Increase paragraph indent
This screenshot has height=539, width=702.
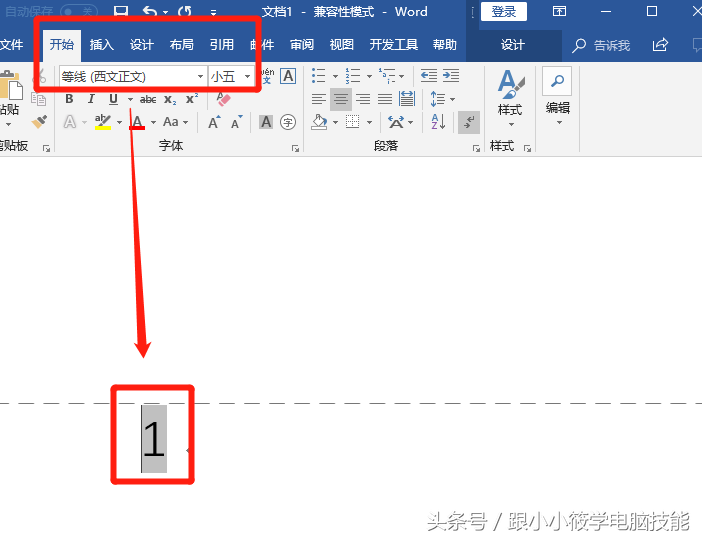pyautogui.click(x=451, y=76)
